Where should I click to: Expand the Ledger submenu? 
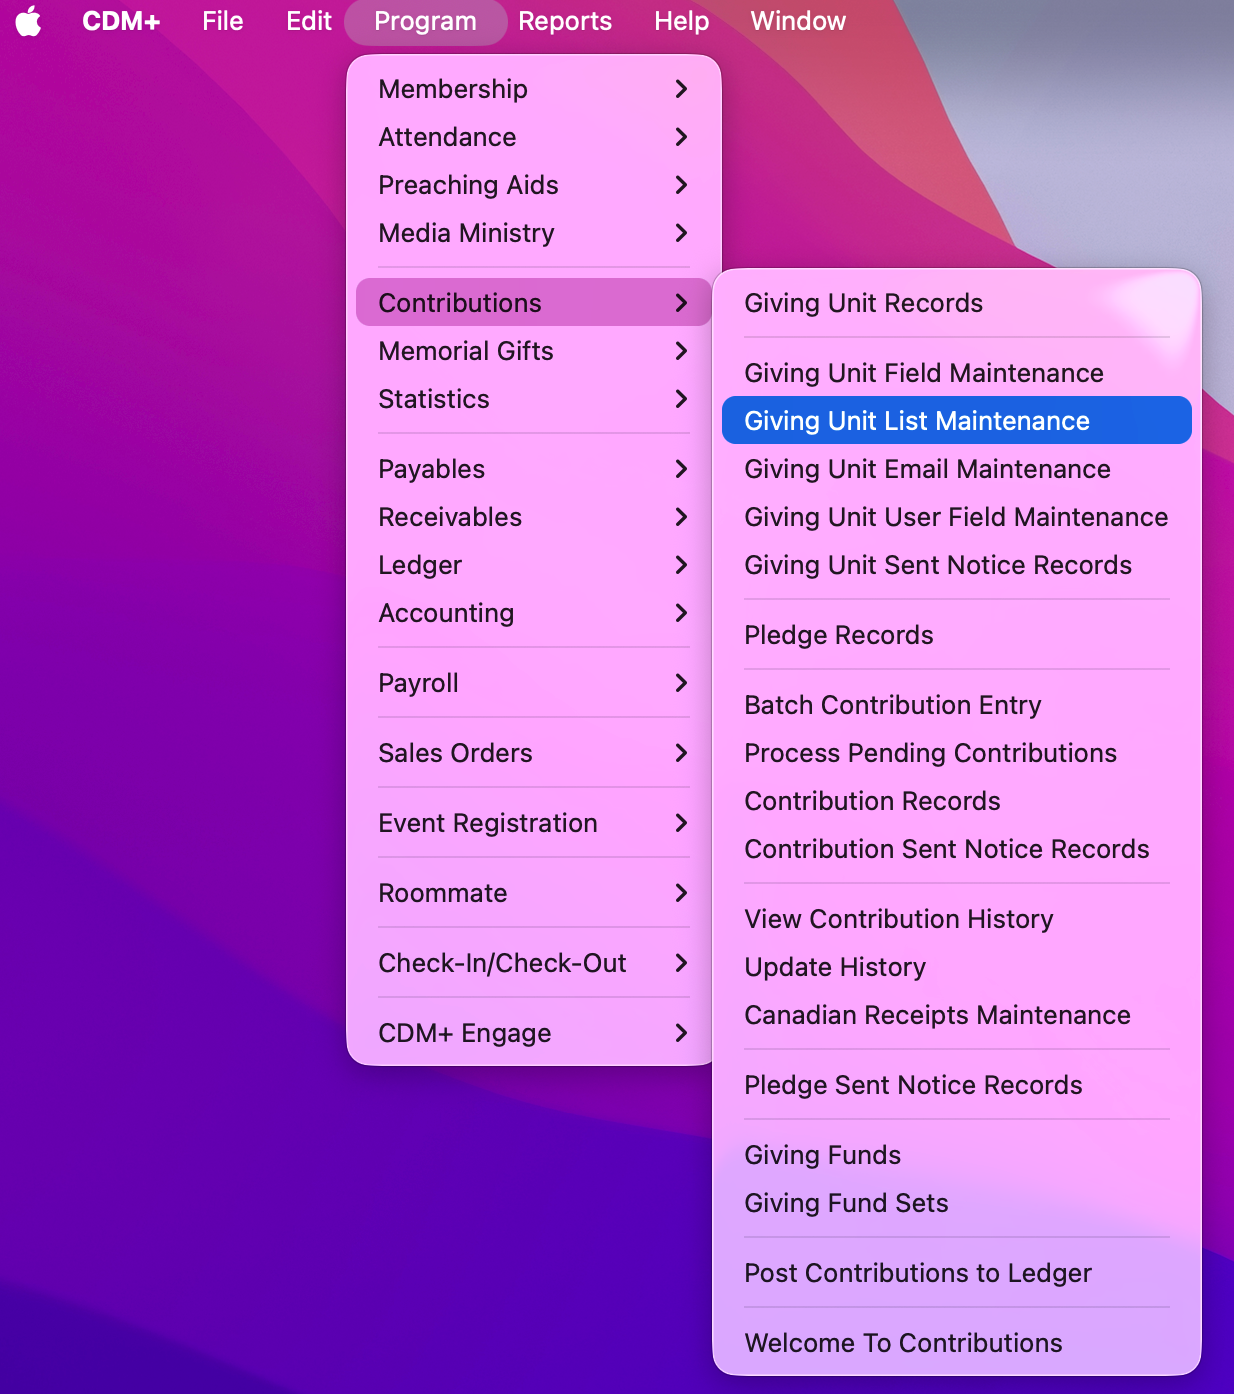pyautogui.click(x=534, y=565)
